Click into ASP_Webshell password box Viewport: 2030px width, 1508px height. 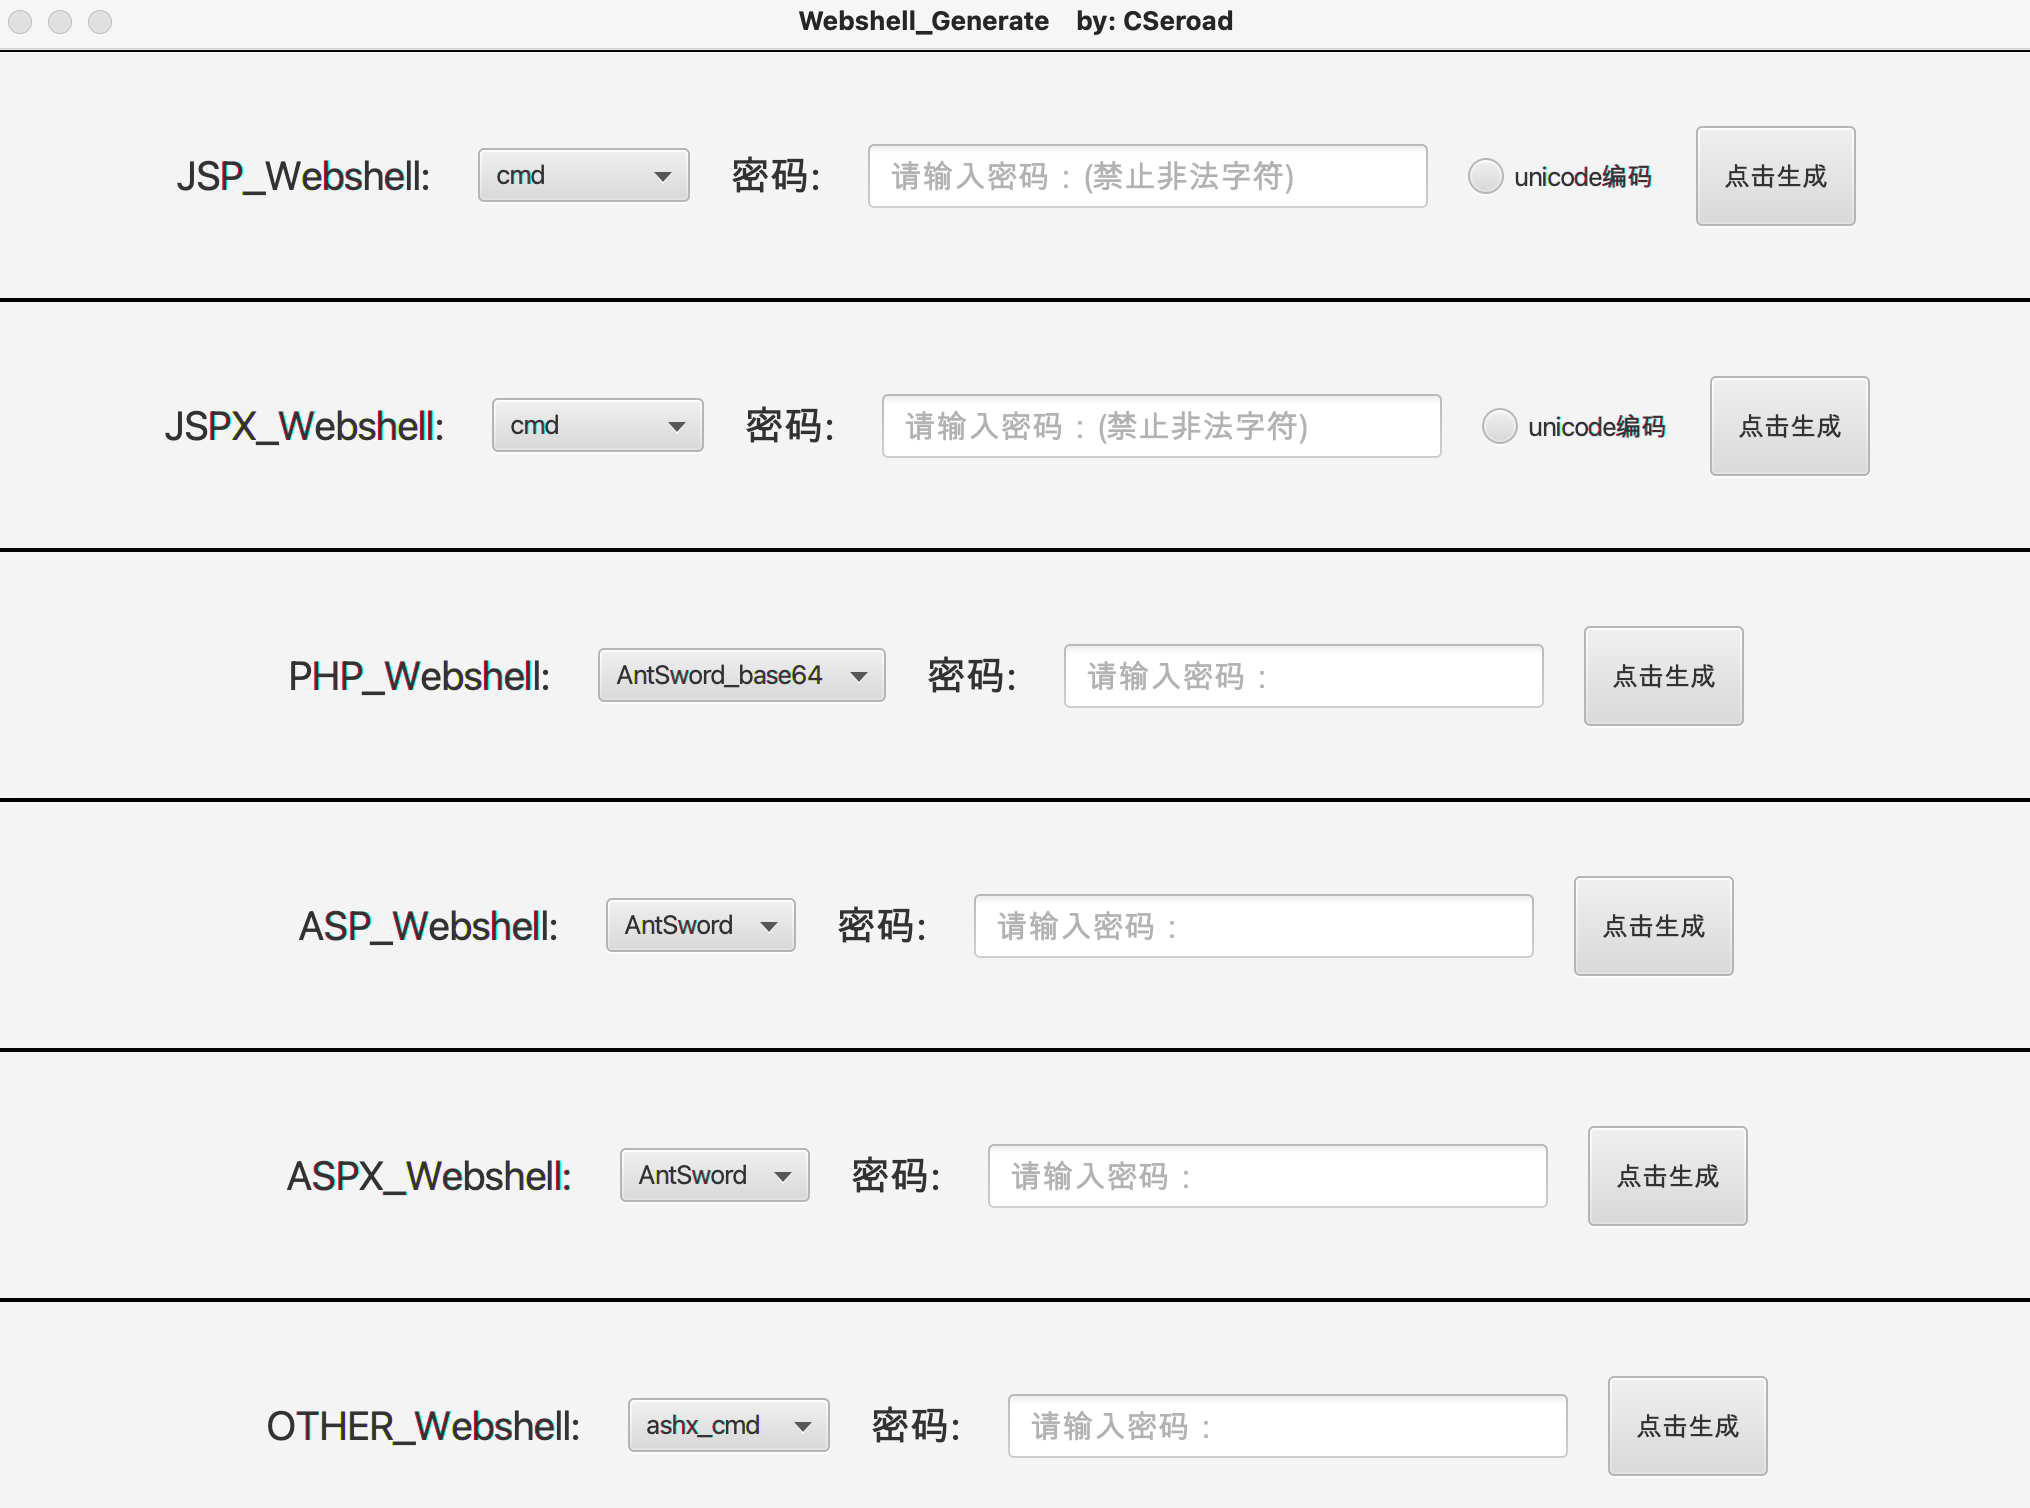coord(1253,926)
